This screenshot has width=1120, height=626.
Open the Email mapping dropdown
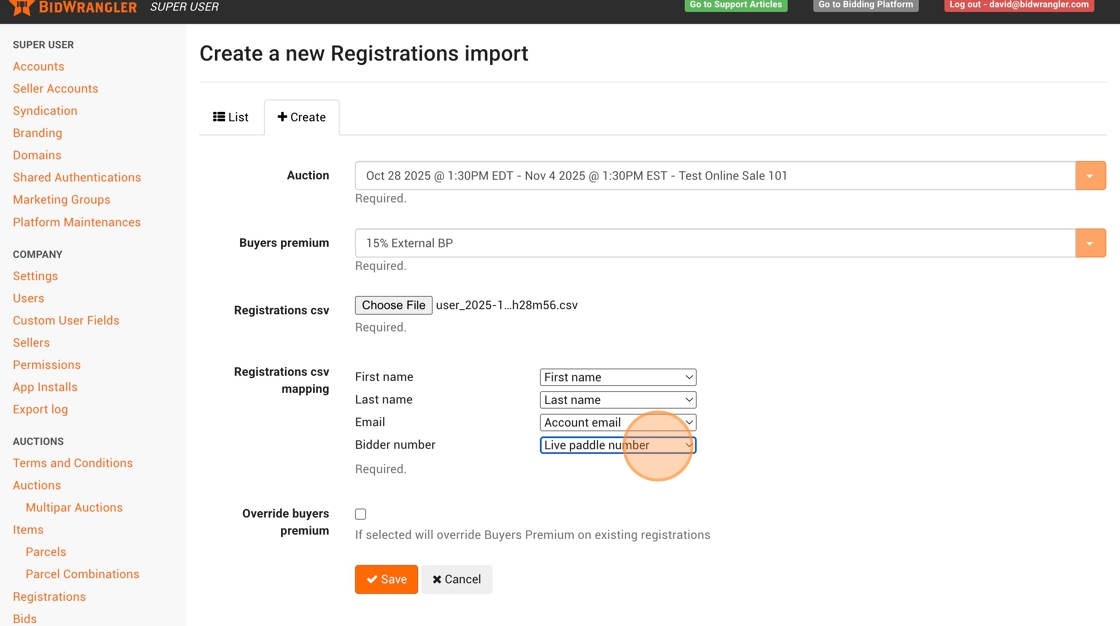click(618, 423)
